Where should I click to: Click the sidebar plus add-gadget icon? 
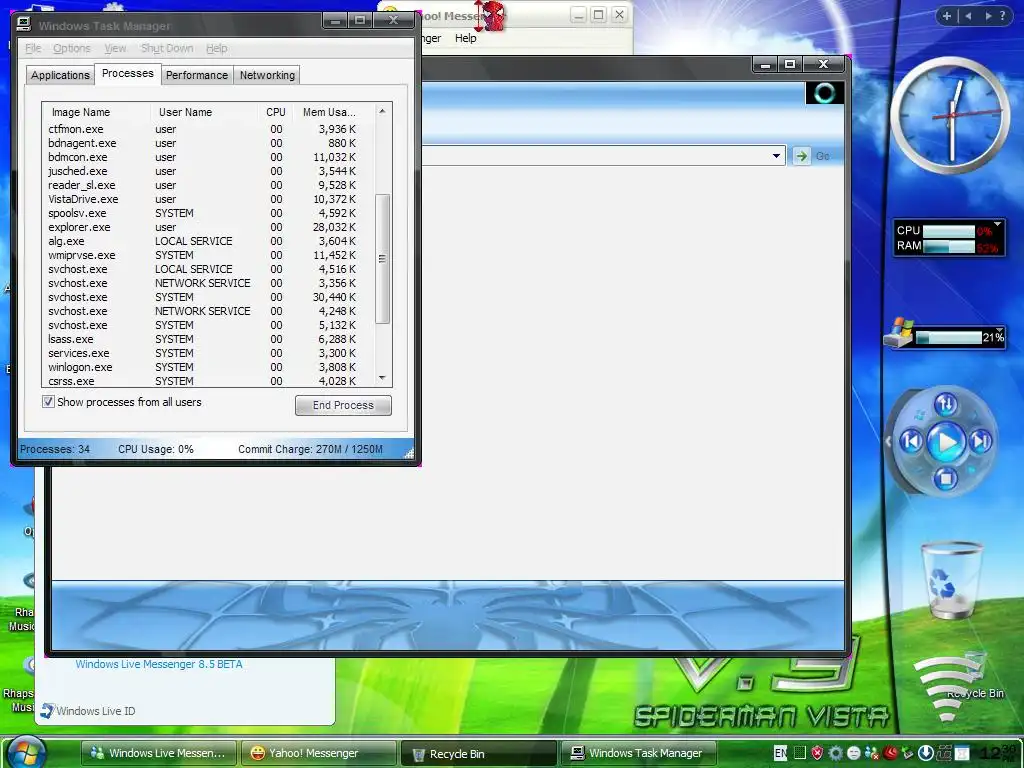946,16
